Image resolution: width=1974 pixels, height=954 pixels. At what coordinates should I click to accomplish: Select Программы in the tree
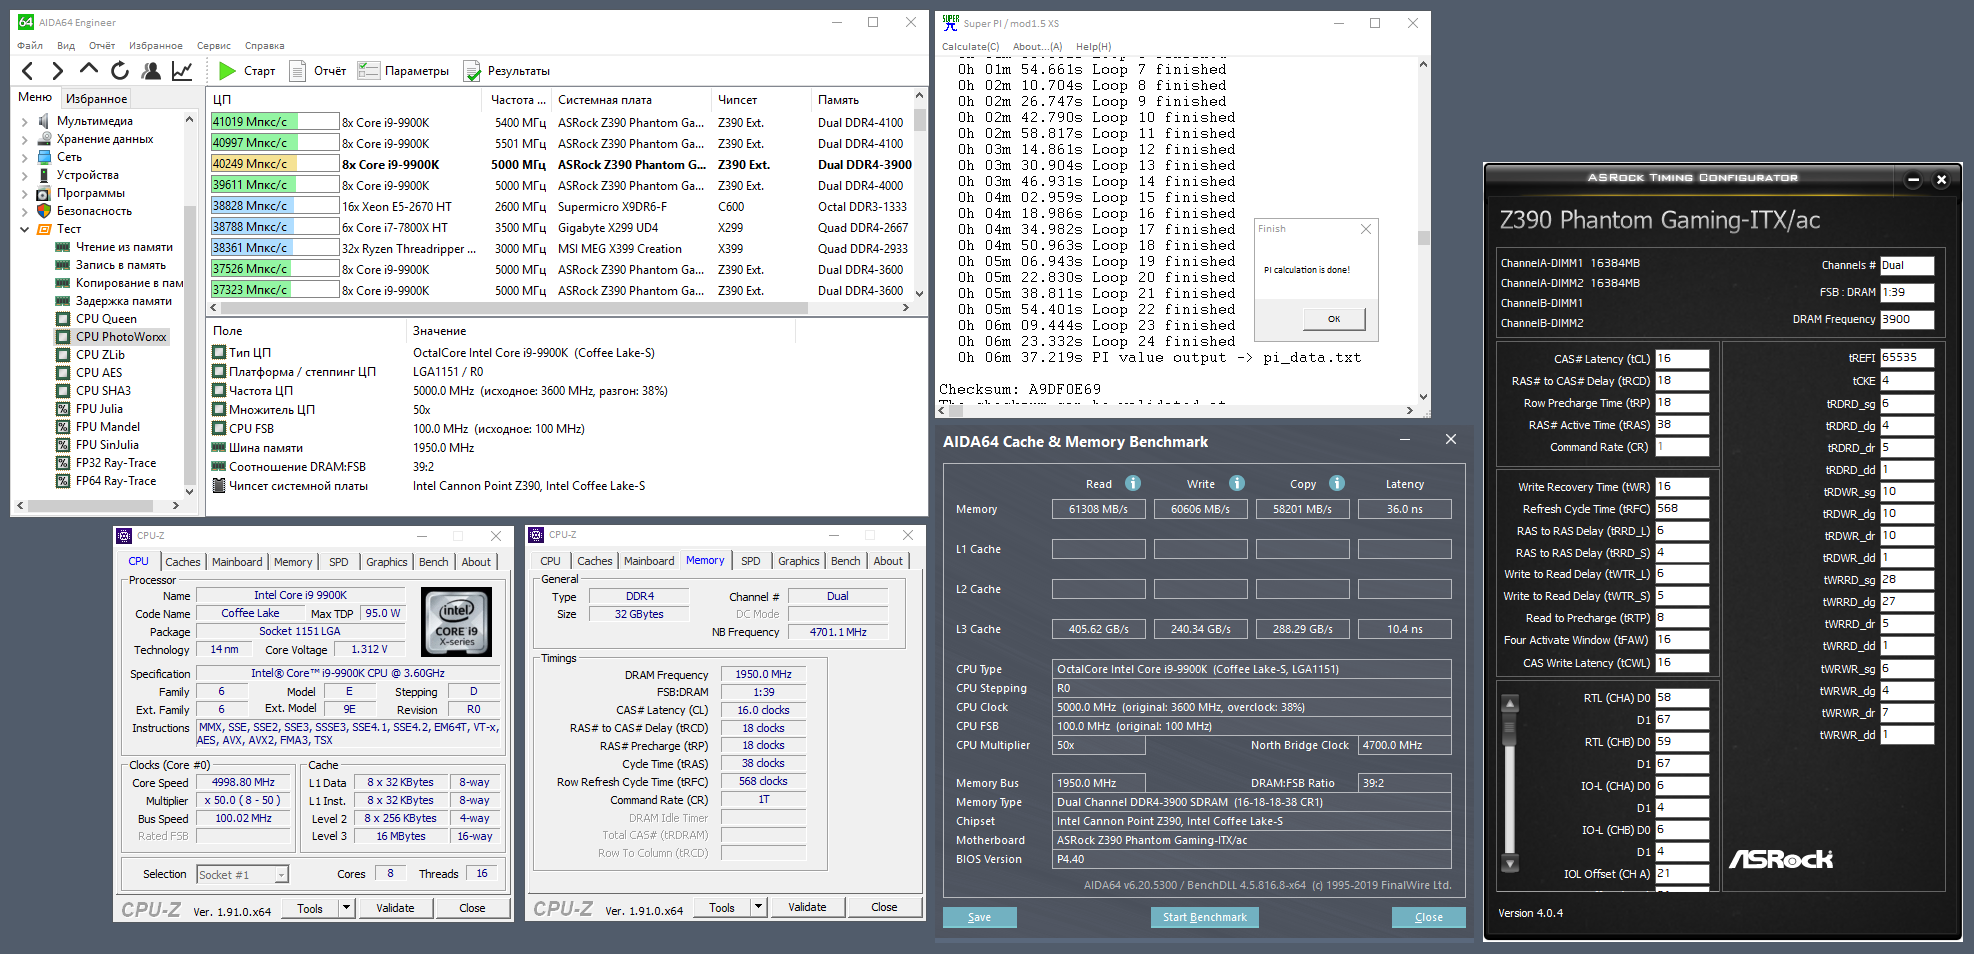coord(90,193)
